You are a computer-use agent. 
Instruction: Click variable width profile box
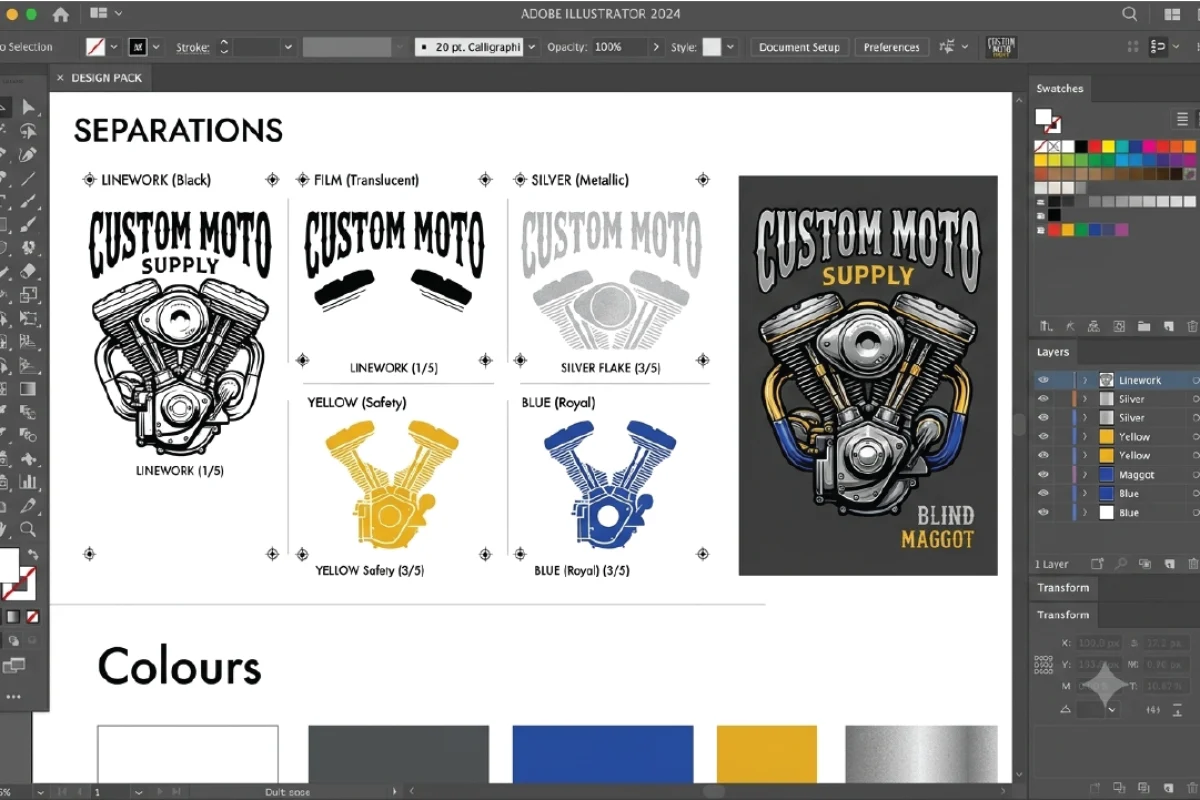[x=346, y=47]
